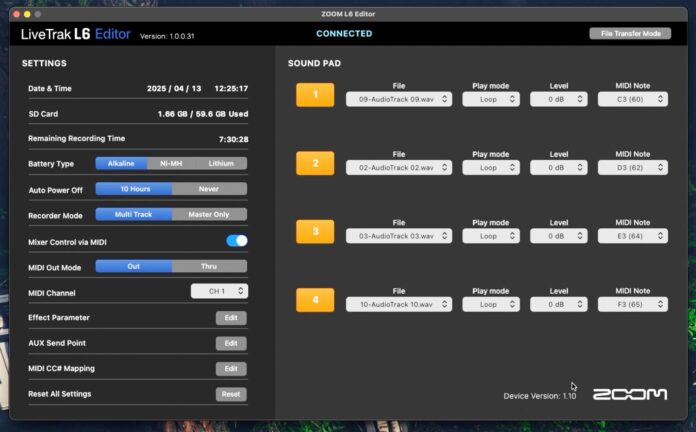Set MIDI Out Mode to Thru
The image size is (696, 432).
(209, 266)
